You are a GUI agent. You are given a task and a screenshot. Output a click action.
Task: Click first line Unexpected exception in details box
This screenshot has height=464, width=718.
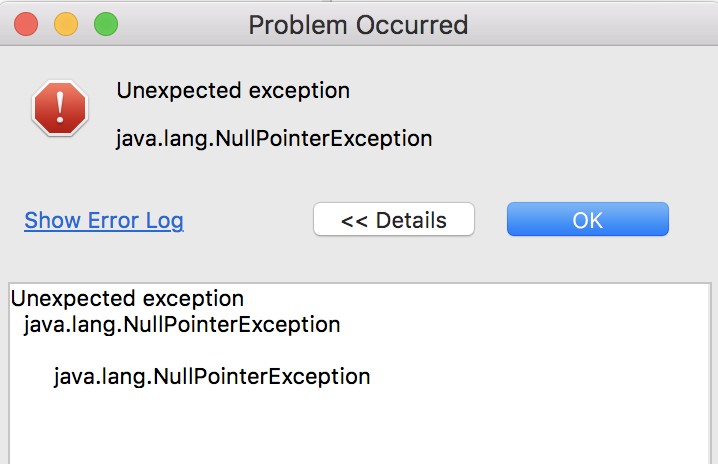127,299
